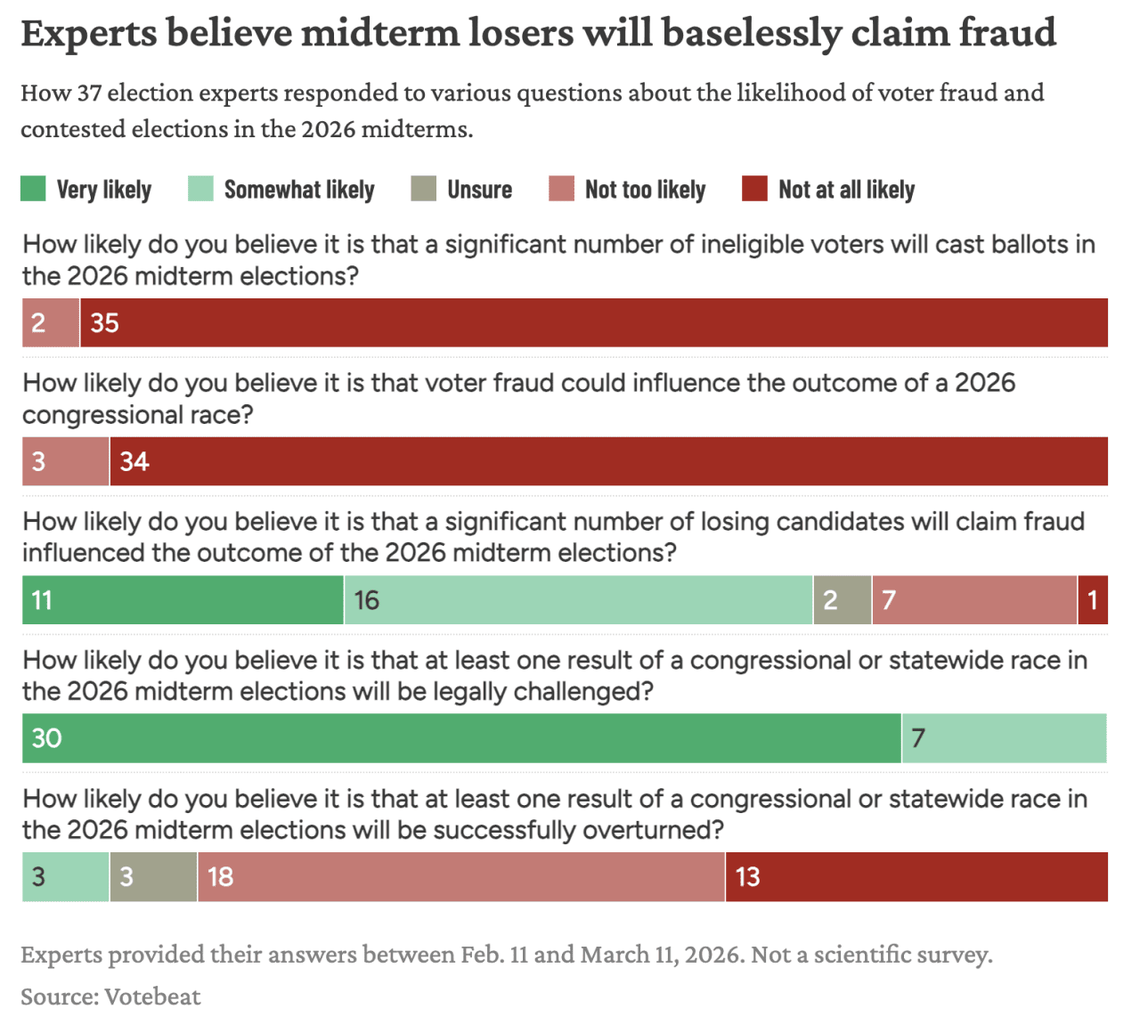Click the Somewhat likely segment labeled 16

578,600
